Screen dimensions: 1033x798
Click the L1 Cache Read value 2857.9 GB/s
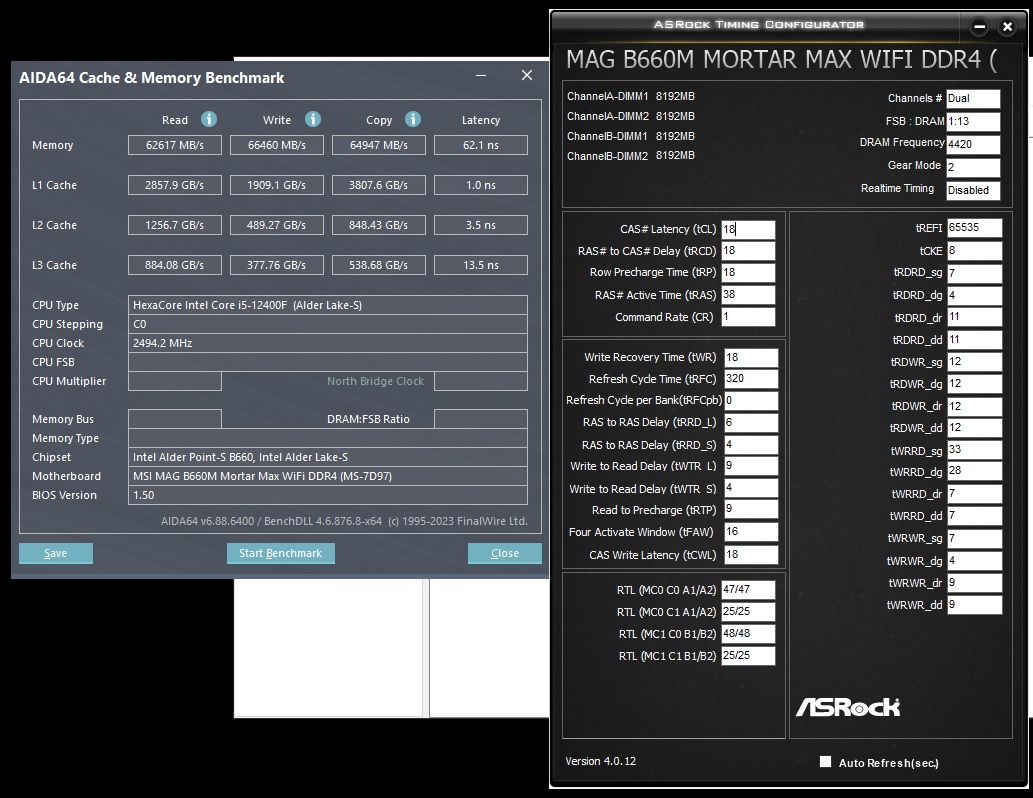[175, 185]
